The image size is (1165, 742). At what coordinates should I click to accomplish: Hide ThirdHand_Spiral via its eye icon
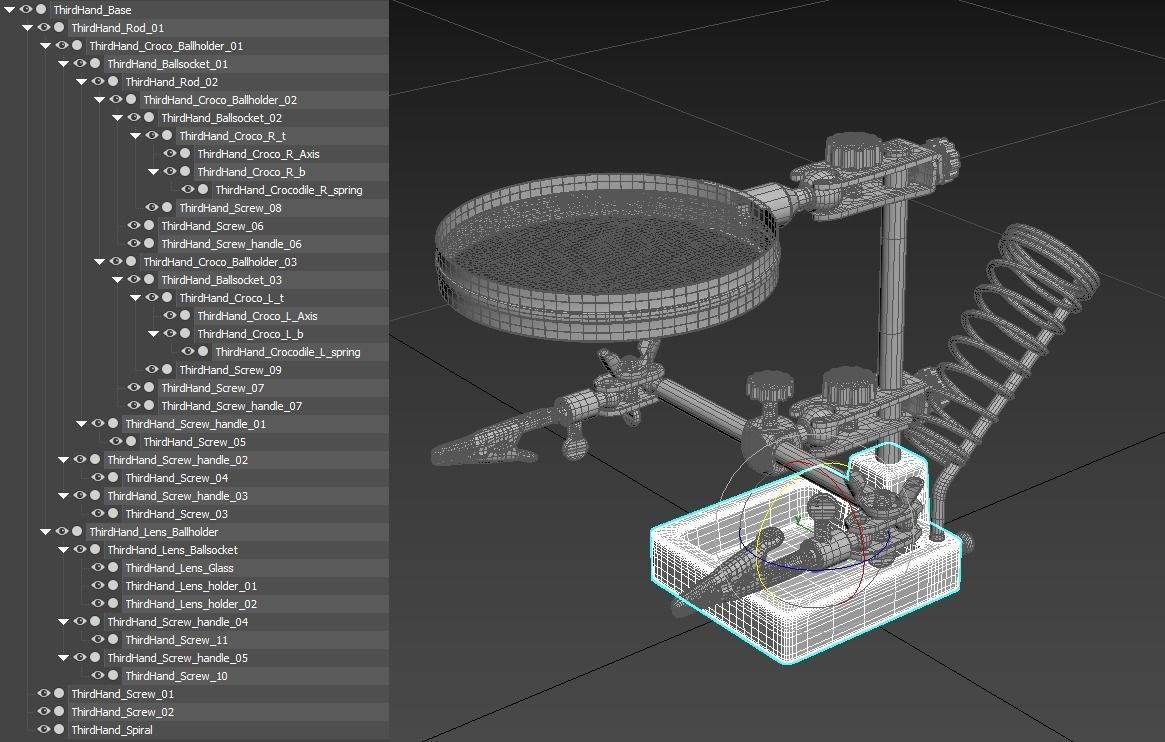point(44,729)
